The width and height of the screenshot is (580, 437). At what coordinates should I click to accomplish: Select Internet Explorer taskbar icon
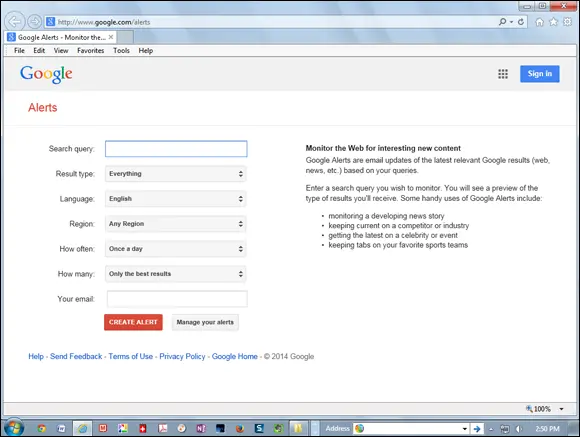(82, 428)
